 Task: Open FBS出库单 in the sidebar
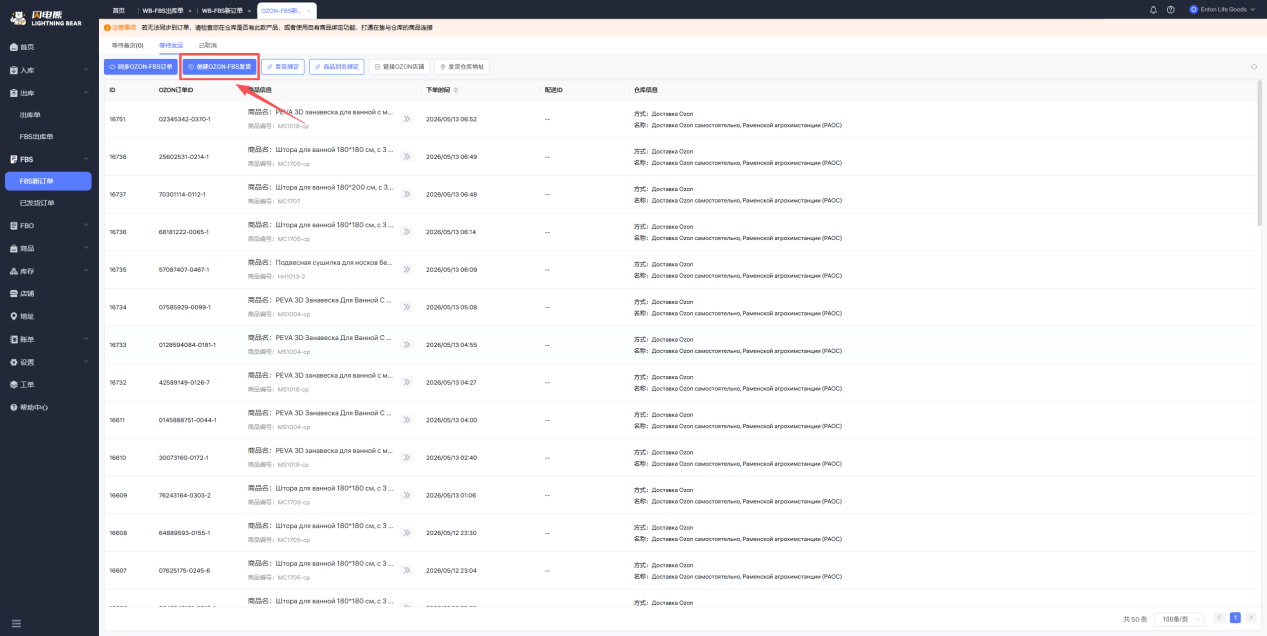37,136
